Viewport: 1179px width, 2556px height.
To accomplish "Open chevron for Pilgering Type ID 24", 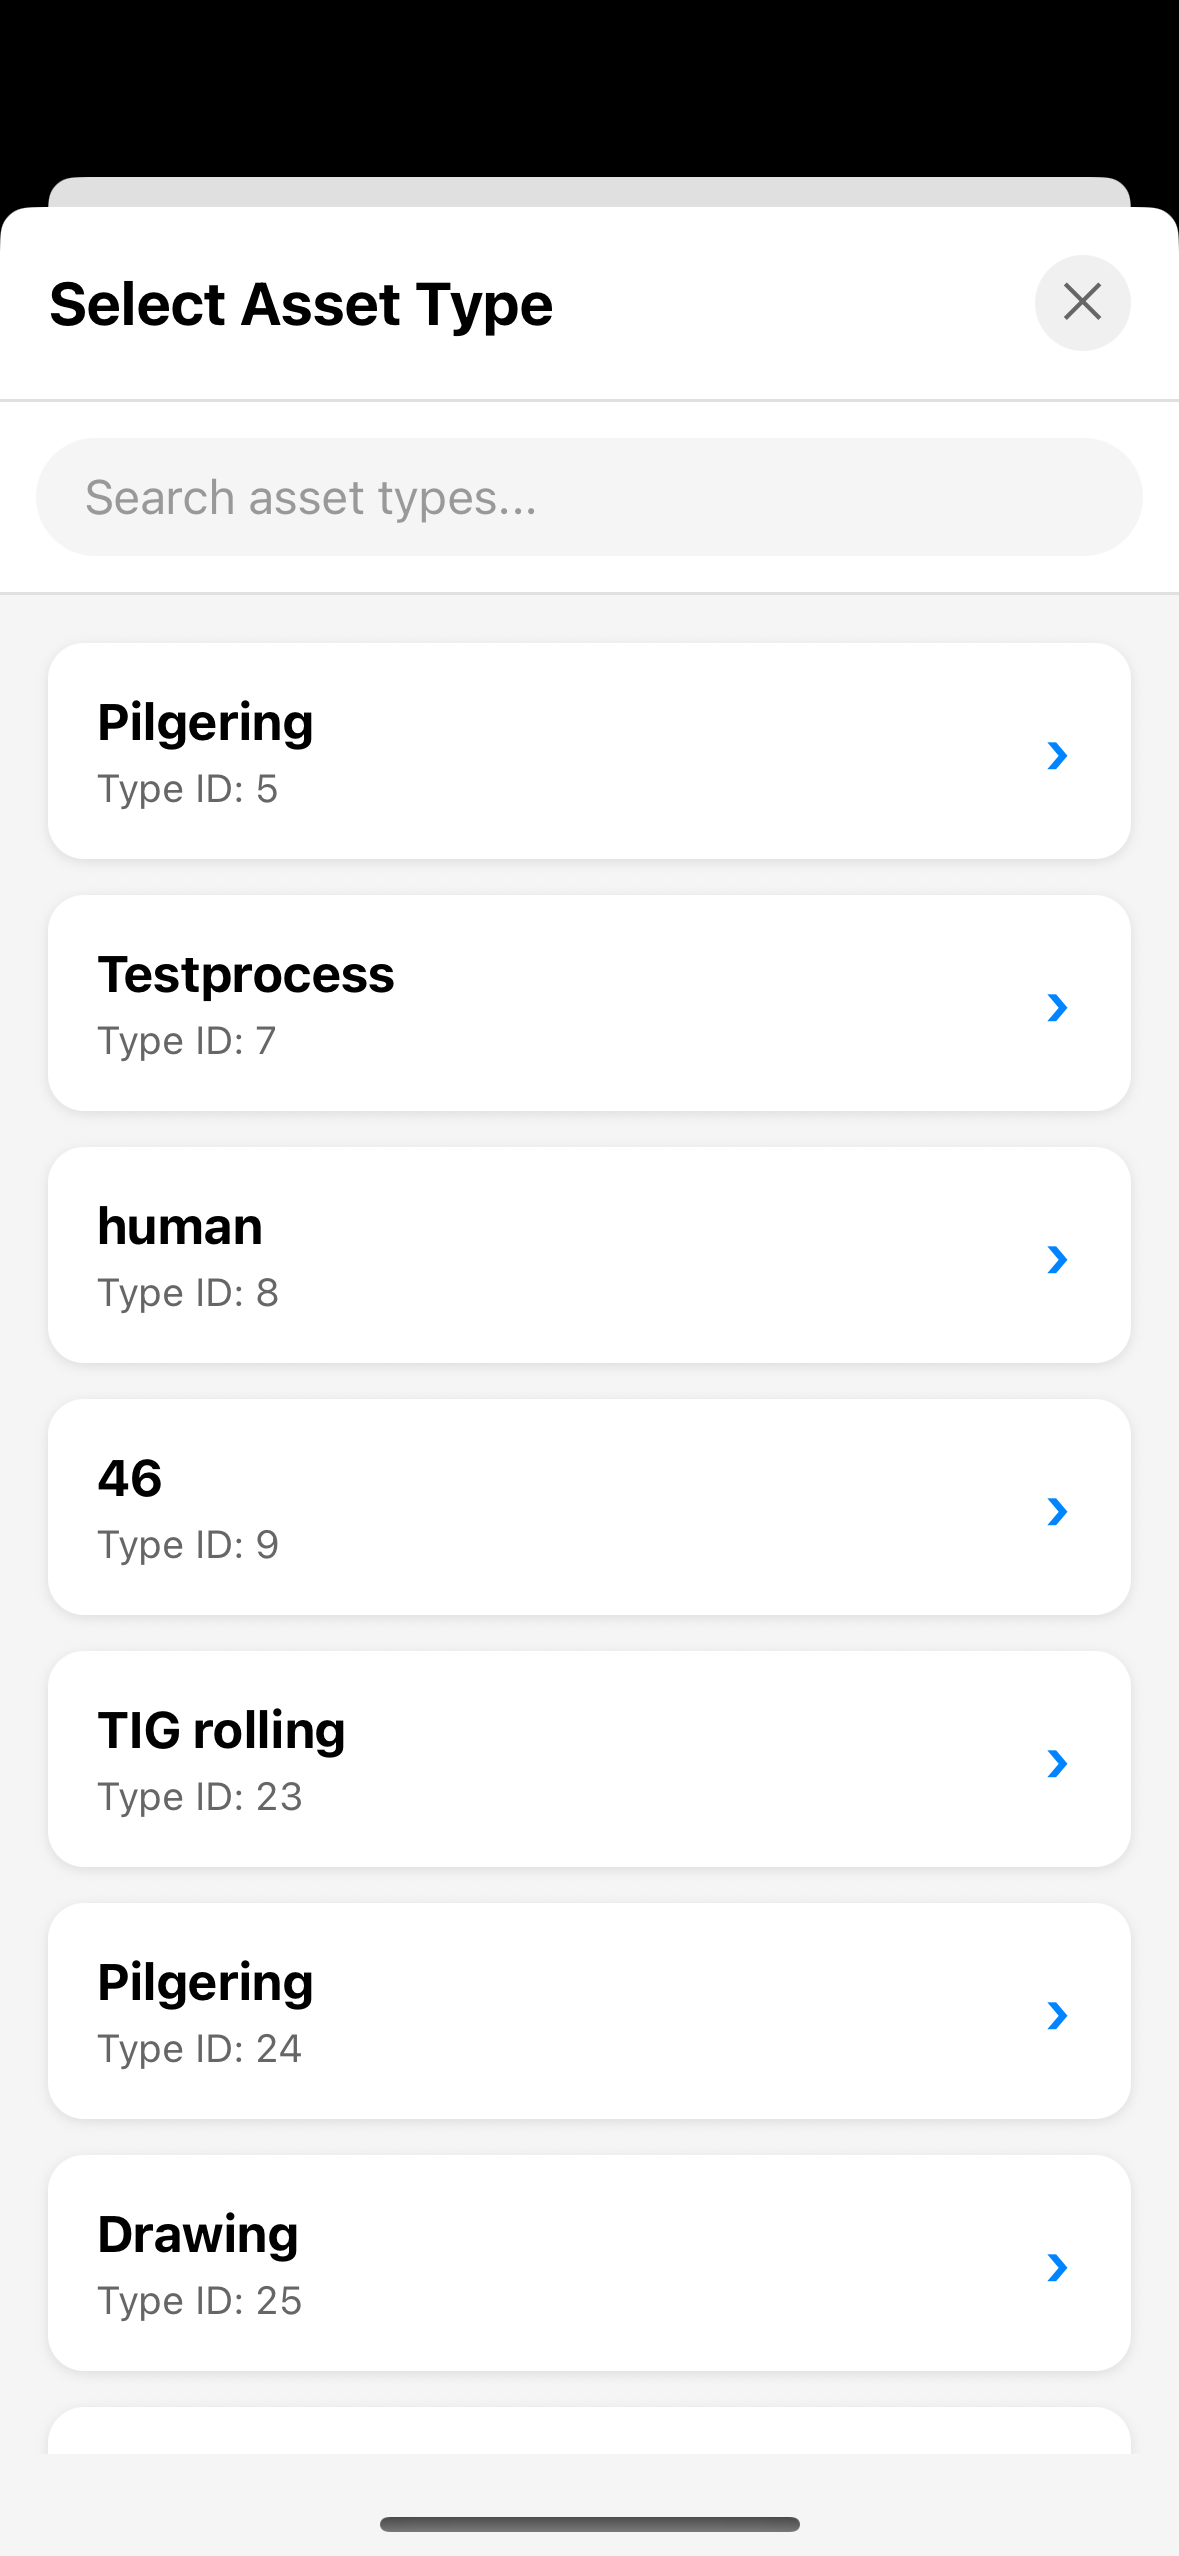I will (x=1057, y=2015).
